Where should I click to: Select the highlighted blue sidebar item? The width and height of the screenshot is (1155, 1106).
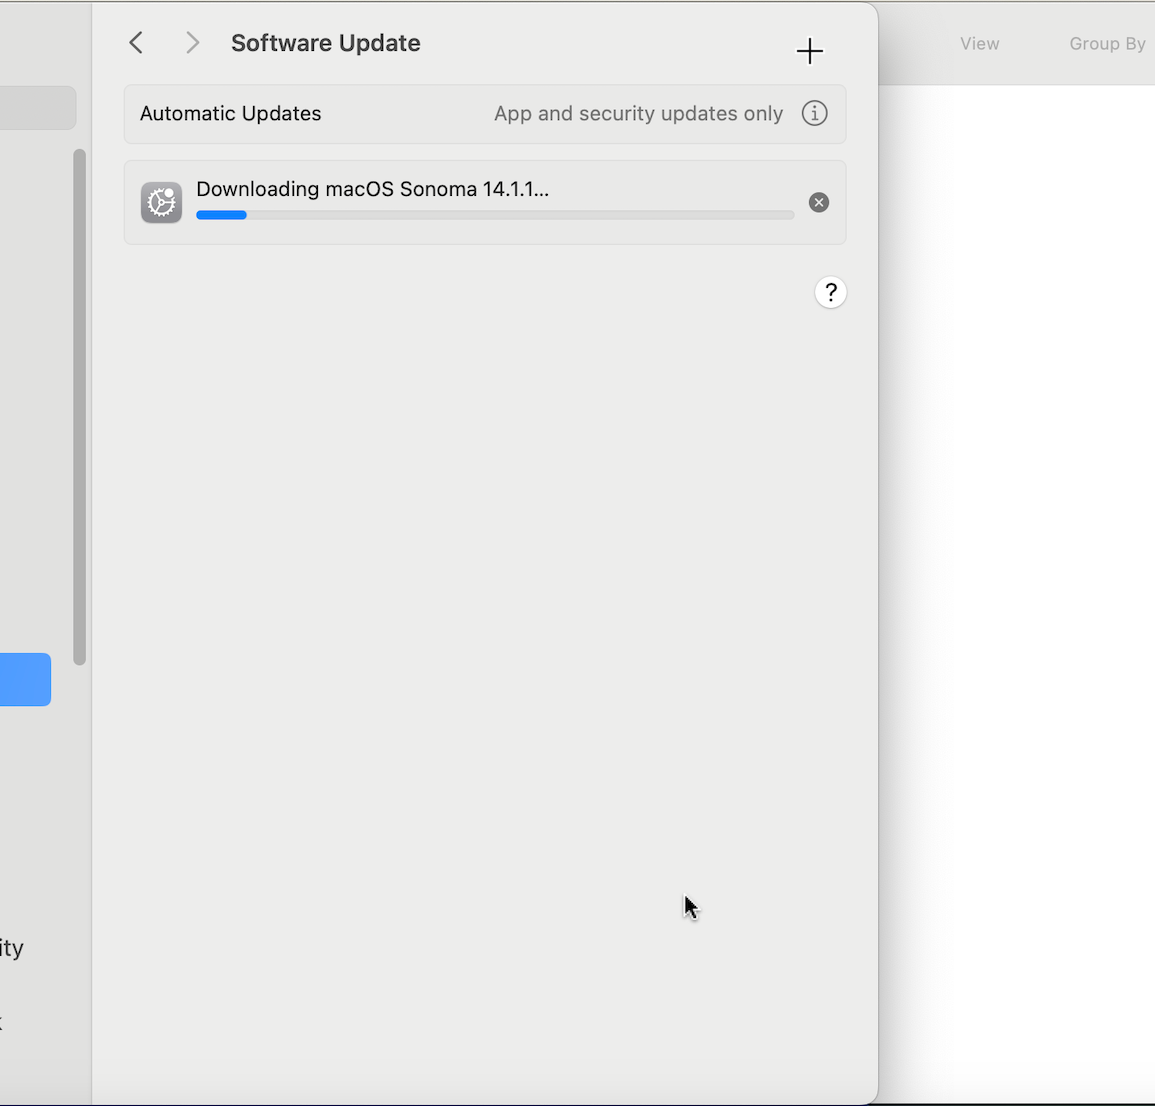pos(25,679)
